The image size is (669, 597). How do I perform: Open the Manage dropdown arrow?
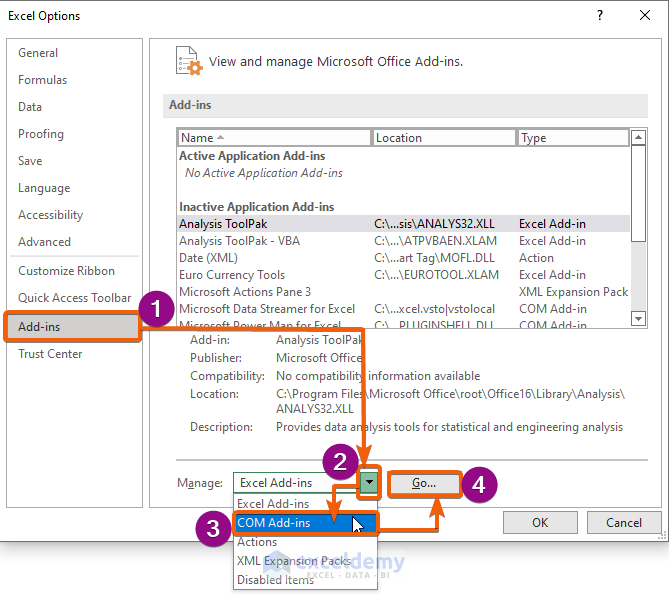coord(369,483)
